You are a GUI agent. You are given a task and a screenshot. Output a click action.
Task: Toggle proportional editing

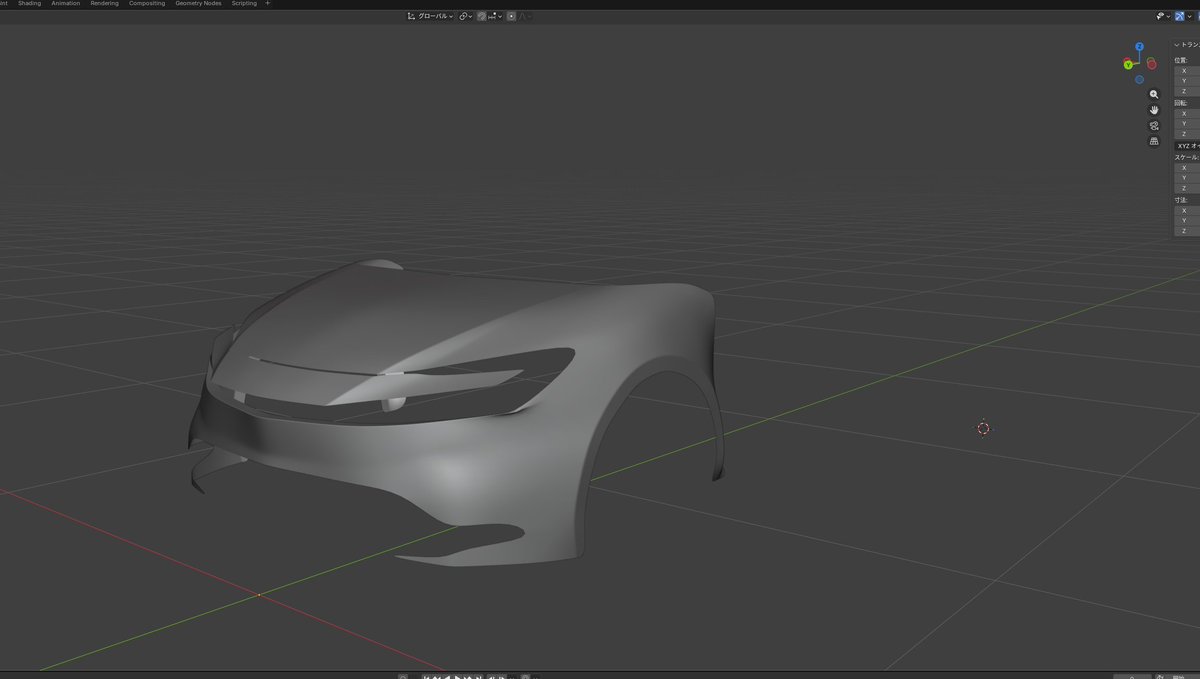tap(511, 16)
